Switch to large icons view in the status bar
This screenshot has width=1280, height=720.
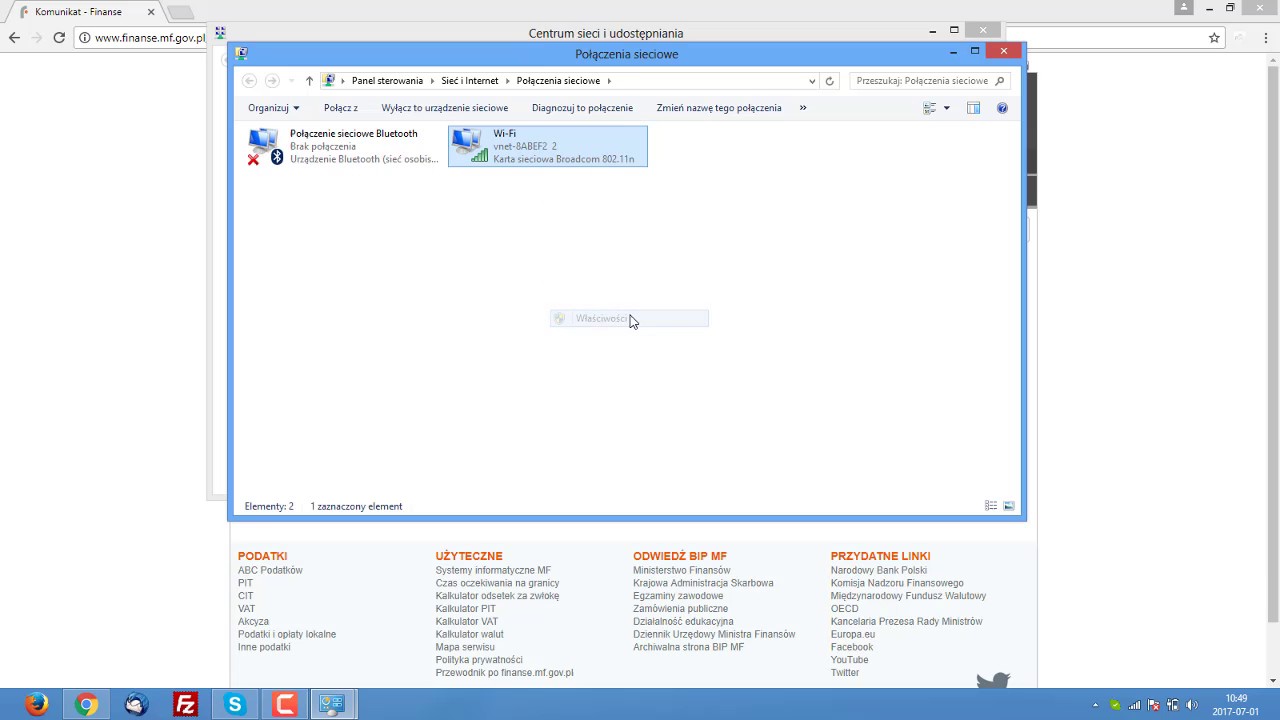point(1009,506)
